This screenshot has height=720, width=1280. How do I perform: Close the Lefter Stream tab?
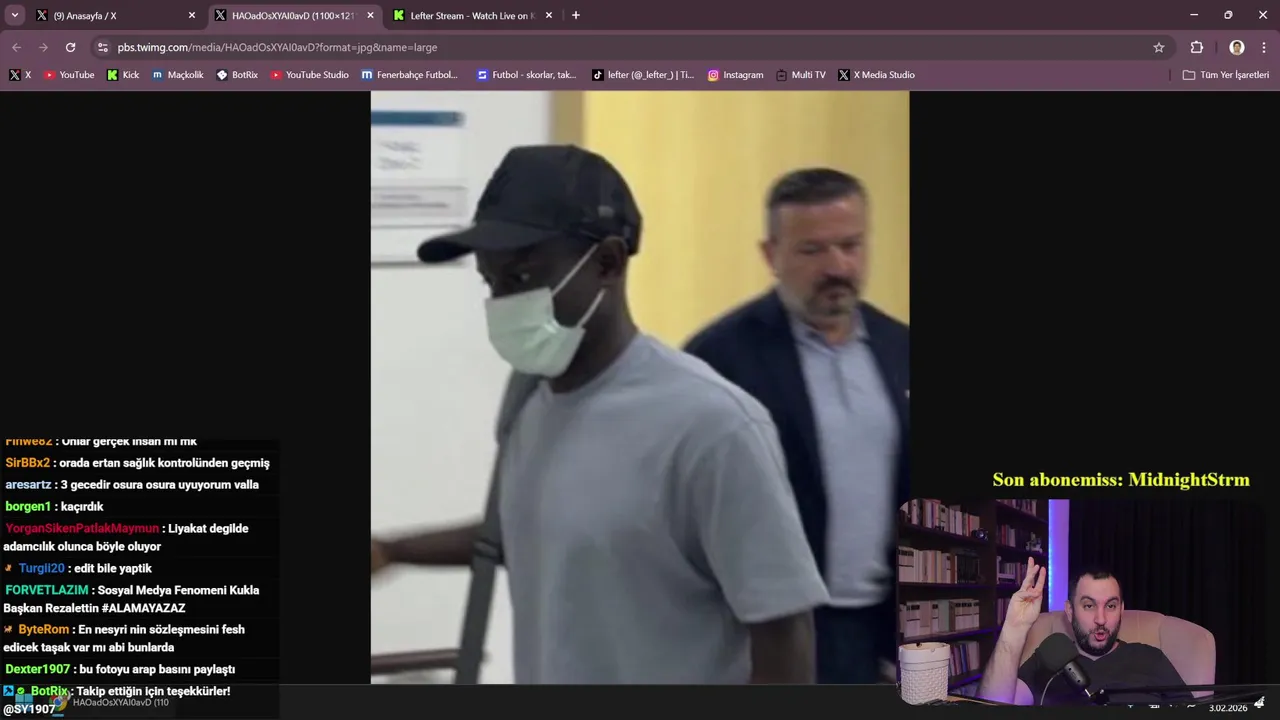click(x=549, y=15)
